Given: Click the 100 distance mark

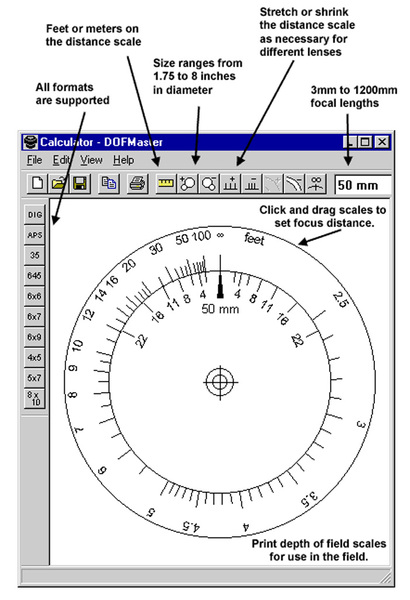Looking at the screenshot, I should click(201, 236).
